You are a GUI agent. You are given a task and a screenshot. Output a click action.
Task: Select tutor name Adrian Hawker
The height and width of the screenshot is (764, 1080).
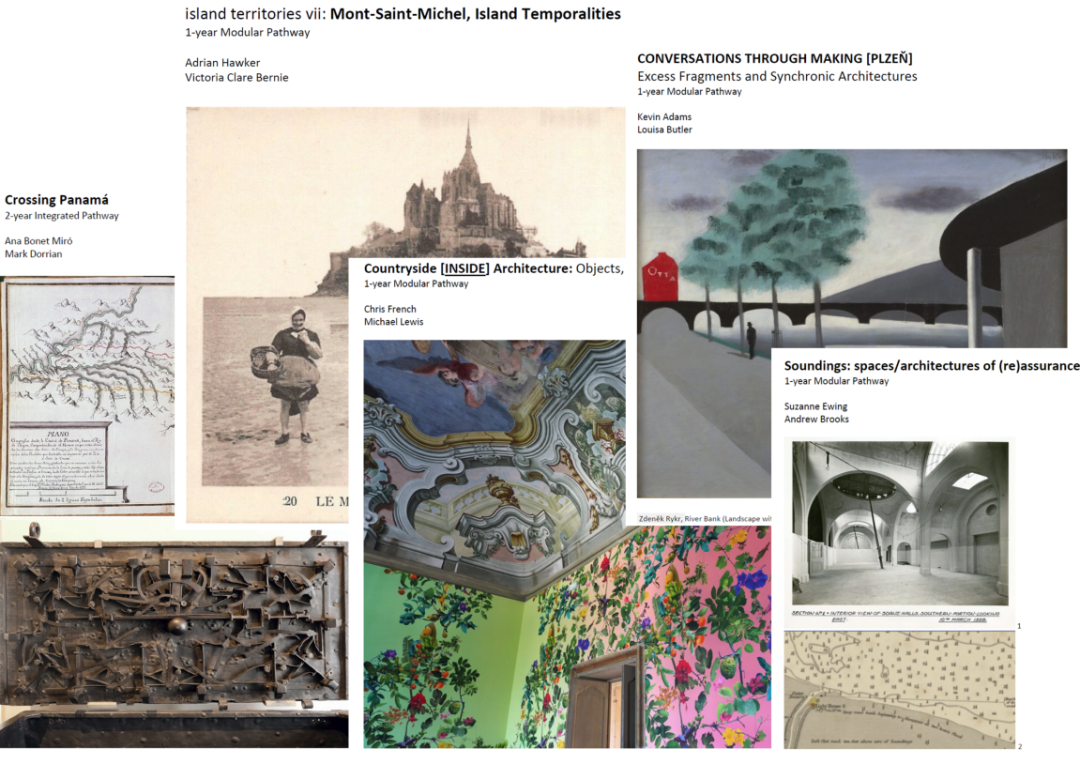tap(222, 63)
